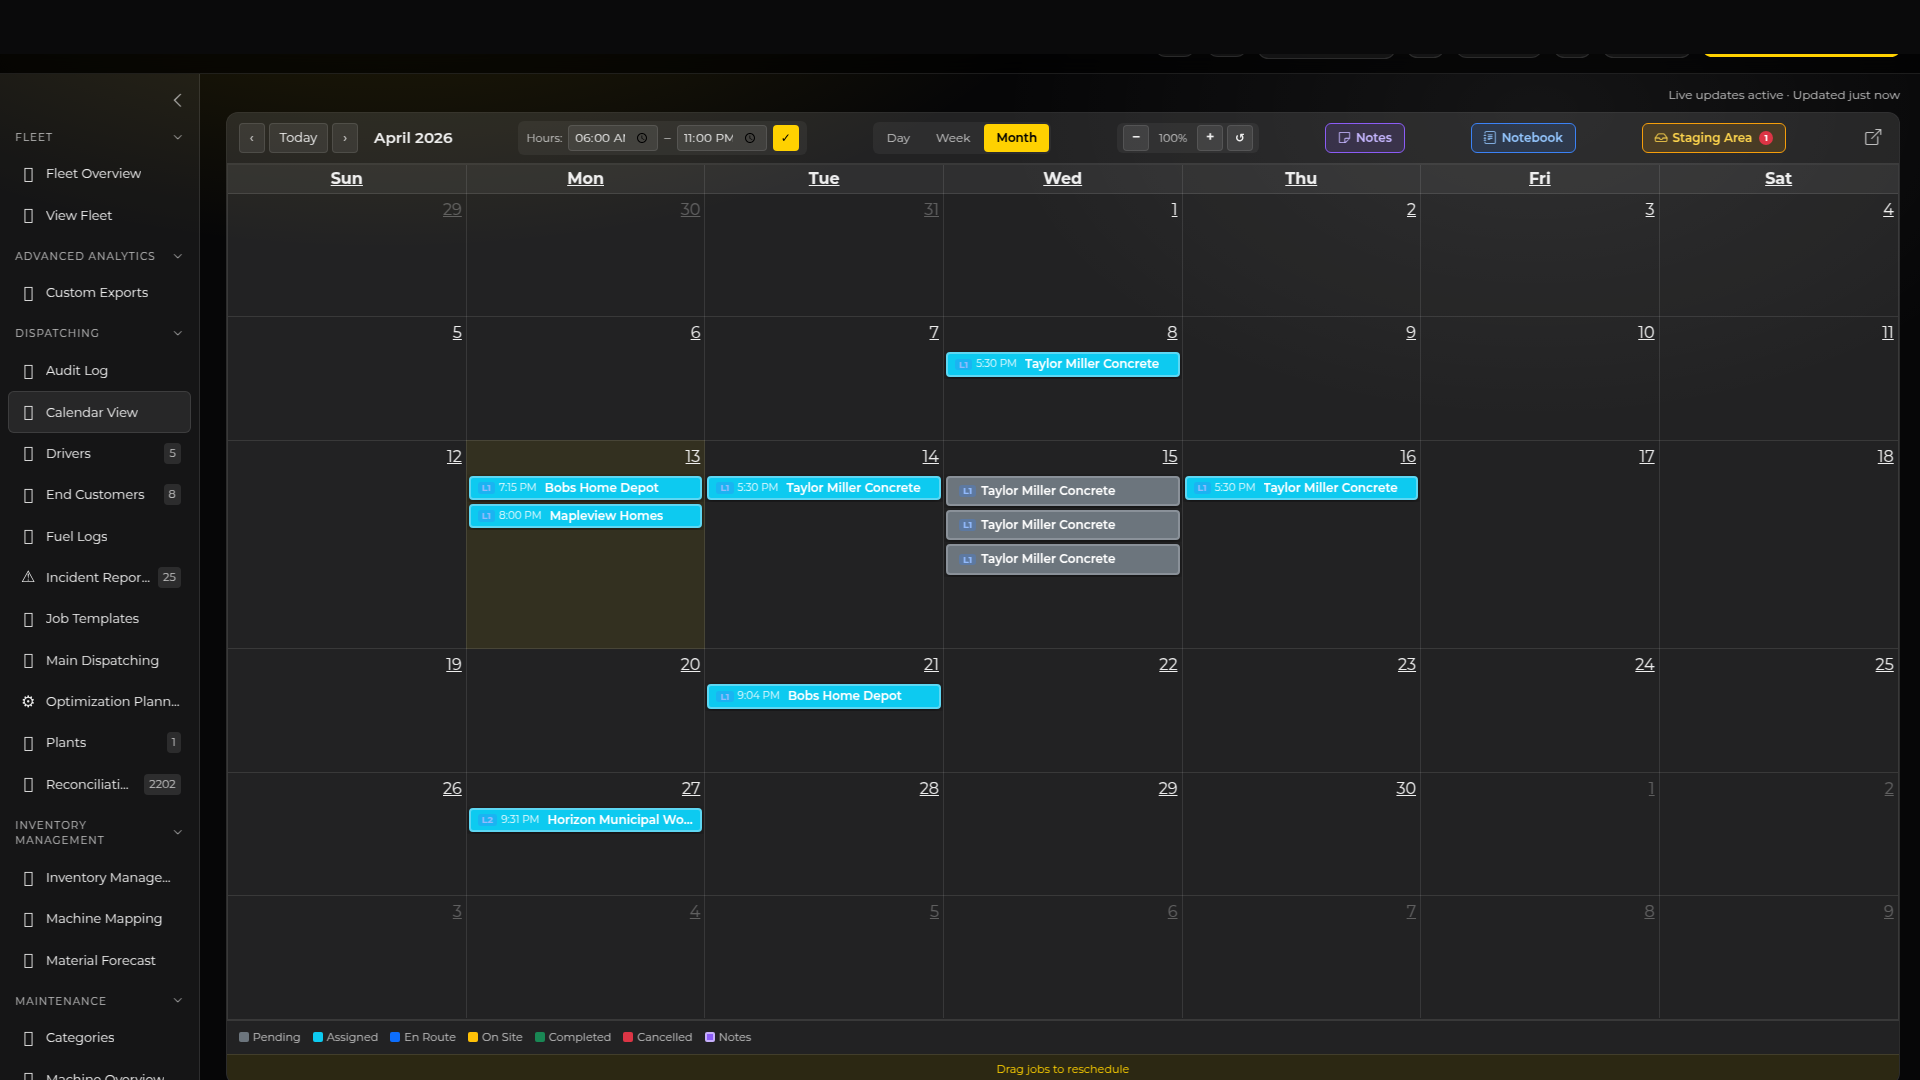Collapse the sidebar with the back chevron
Viewport: 1920px width, 1080px height.
pyautogui.click(x=178, y=100)
